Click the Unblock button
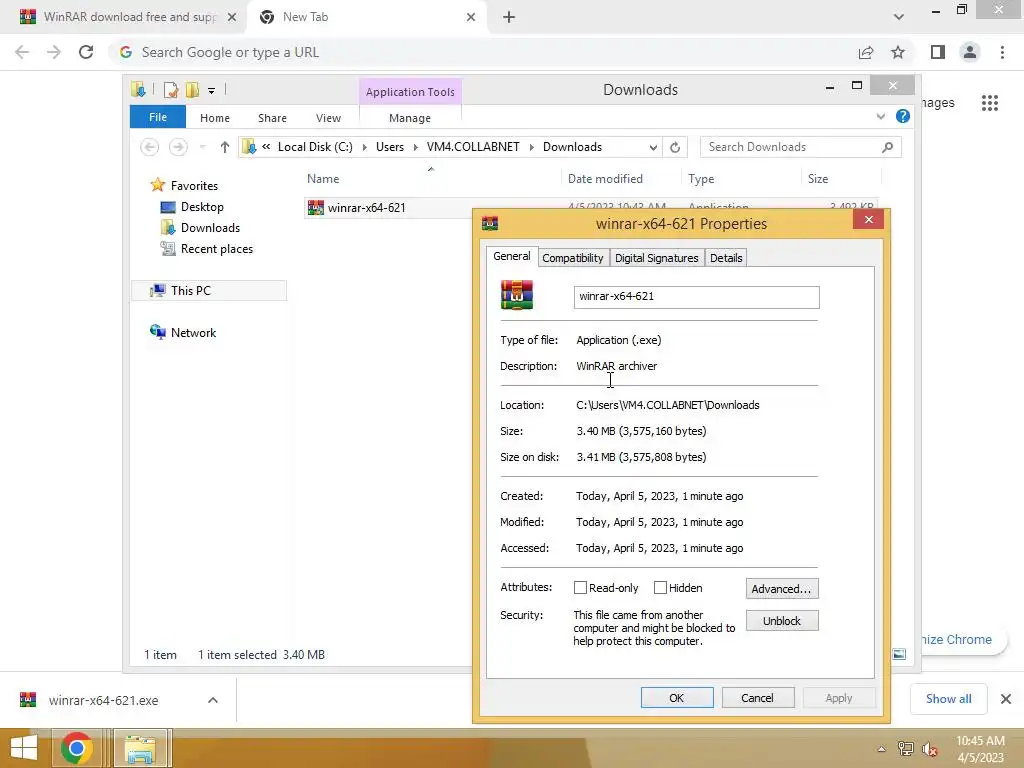 click(x=781, y=620)
